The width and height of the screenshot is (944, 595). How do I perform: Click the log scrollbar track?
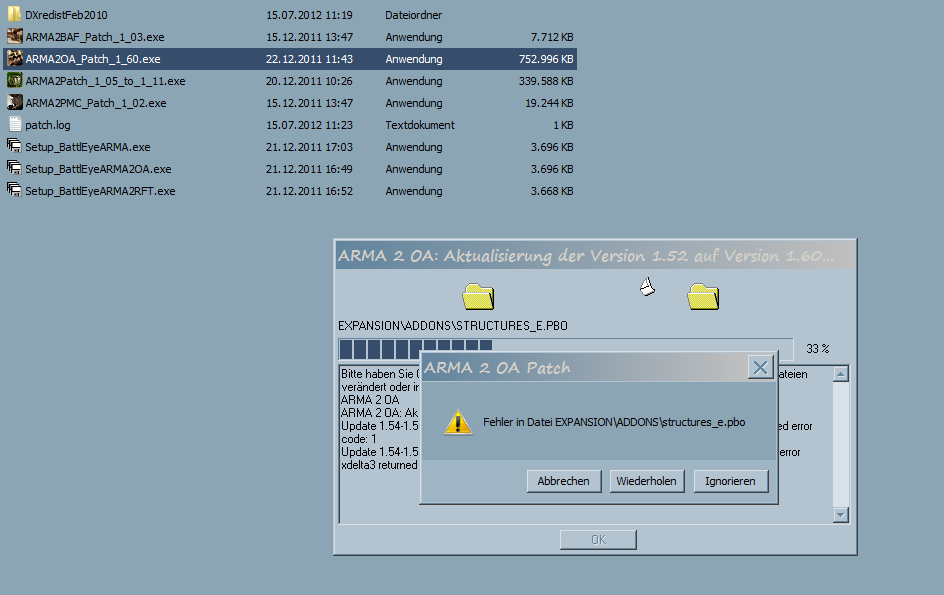(840, 444)
